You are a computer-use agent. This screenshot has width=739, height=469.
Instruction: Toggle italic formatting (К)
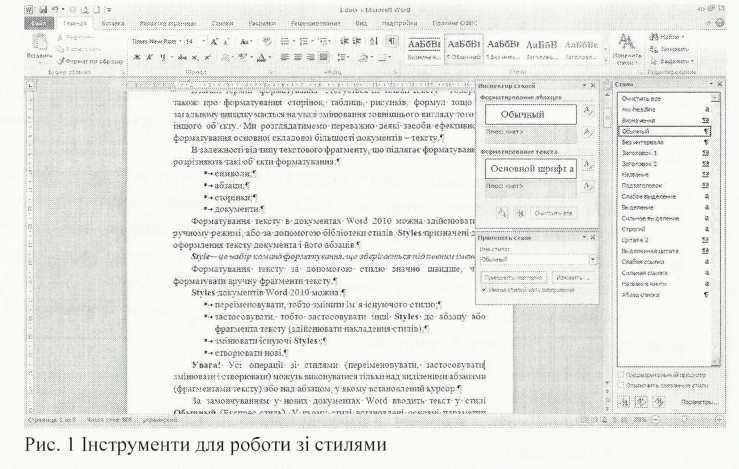[149, 58]
